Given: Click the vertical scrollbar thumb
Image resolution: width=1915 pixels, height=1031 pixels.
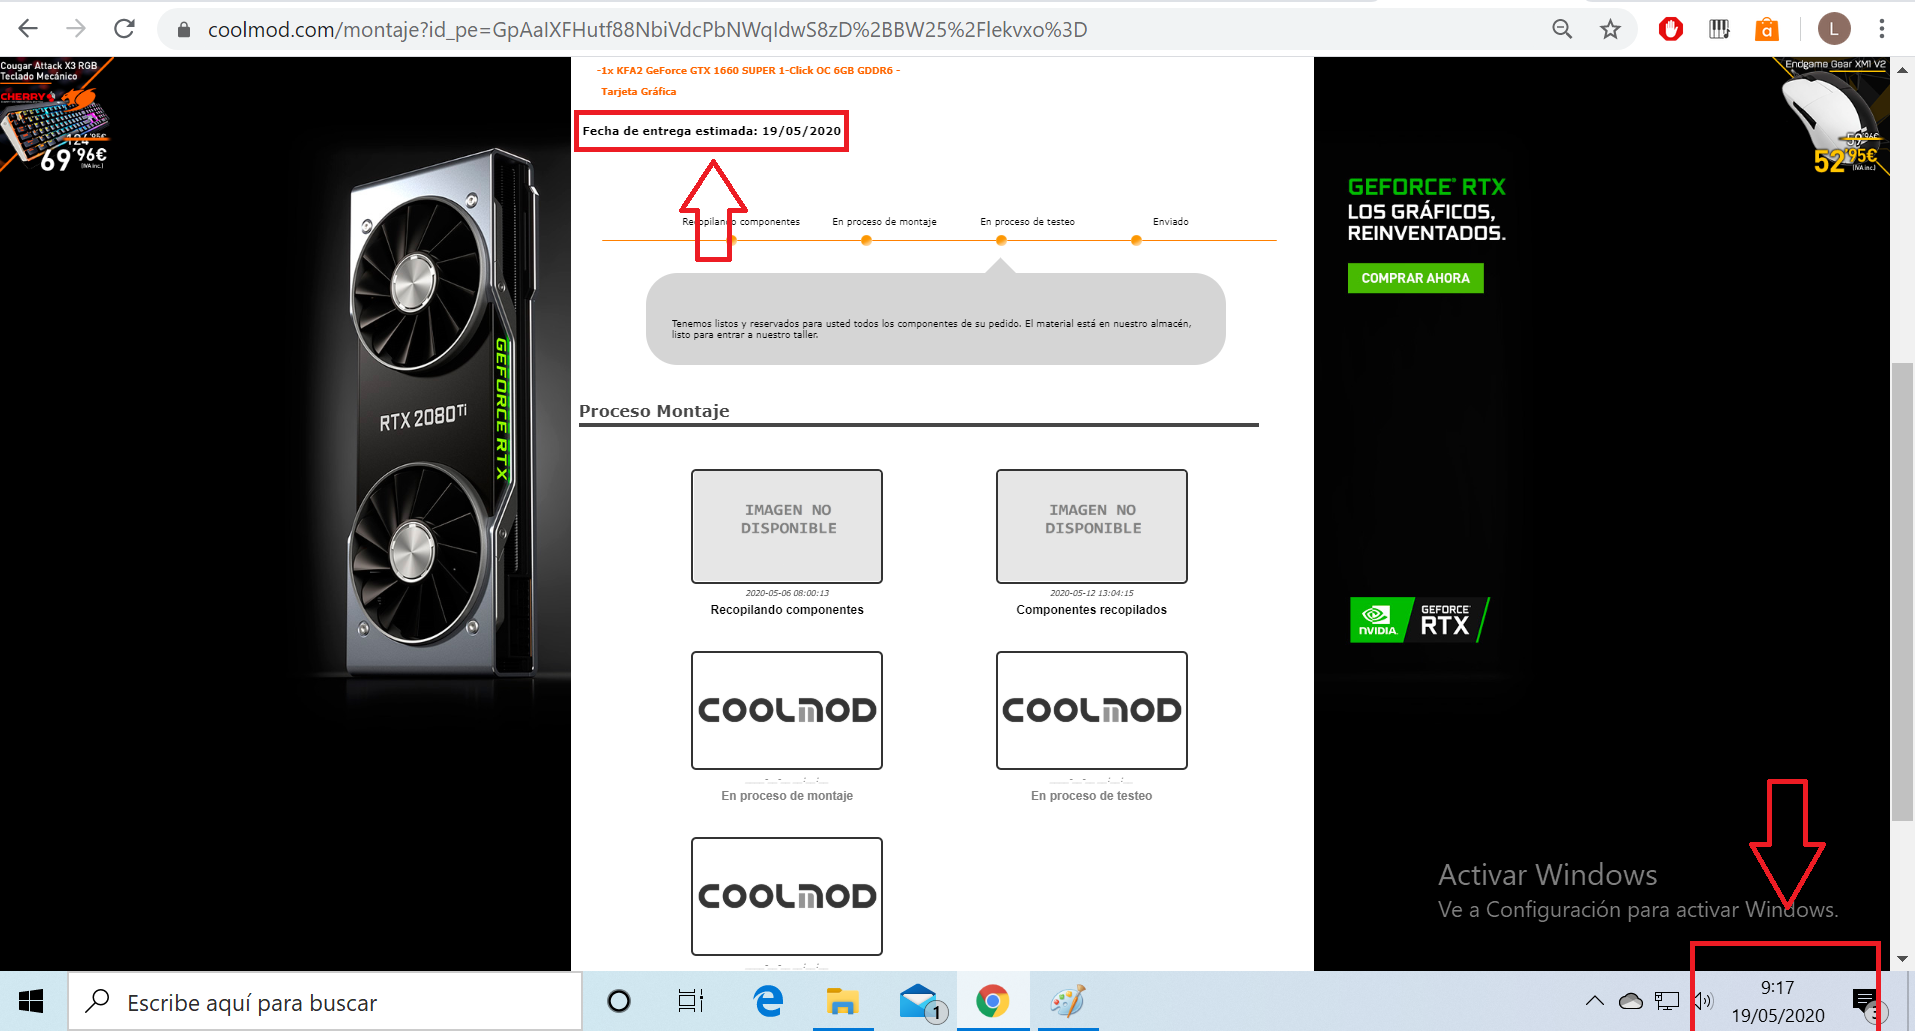Looking at the screenshot, I should point(1902,592).
